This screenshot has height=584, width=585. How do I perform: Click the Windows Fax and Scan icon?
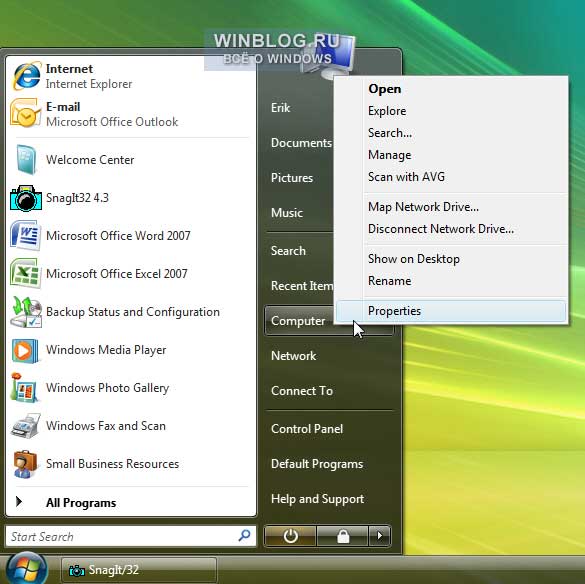click(x=25, y=426)
